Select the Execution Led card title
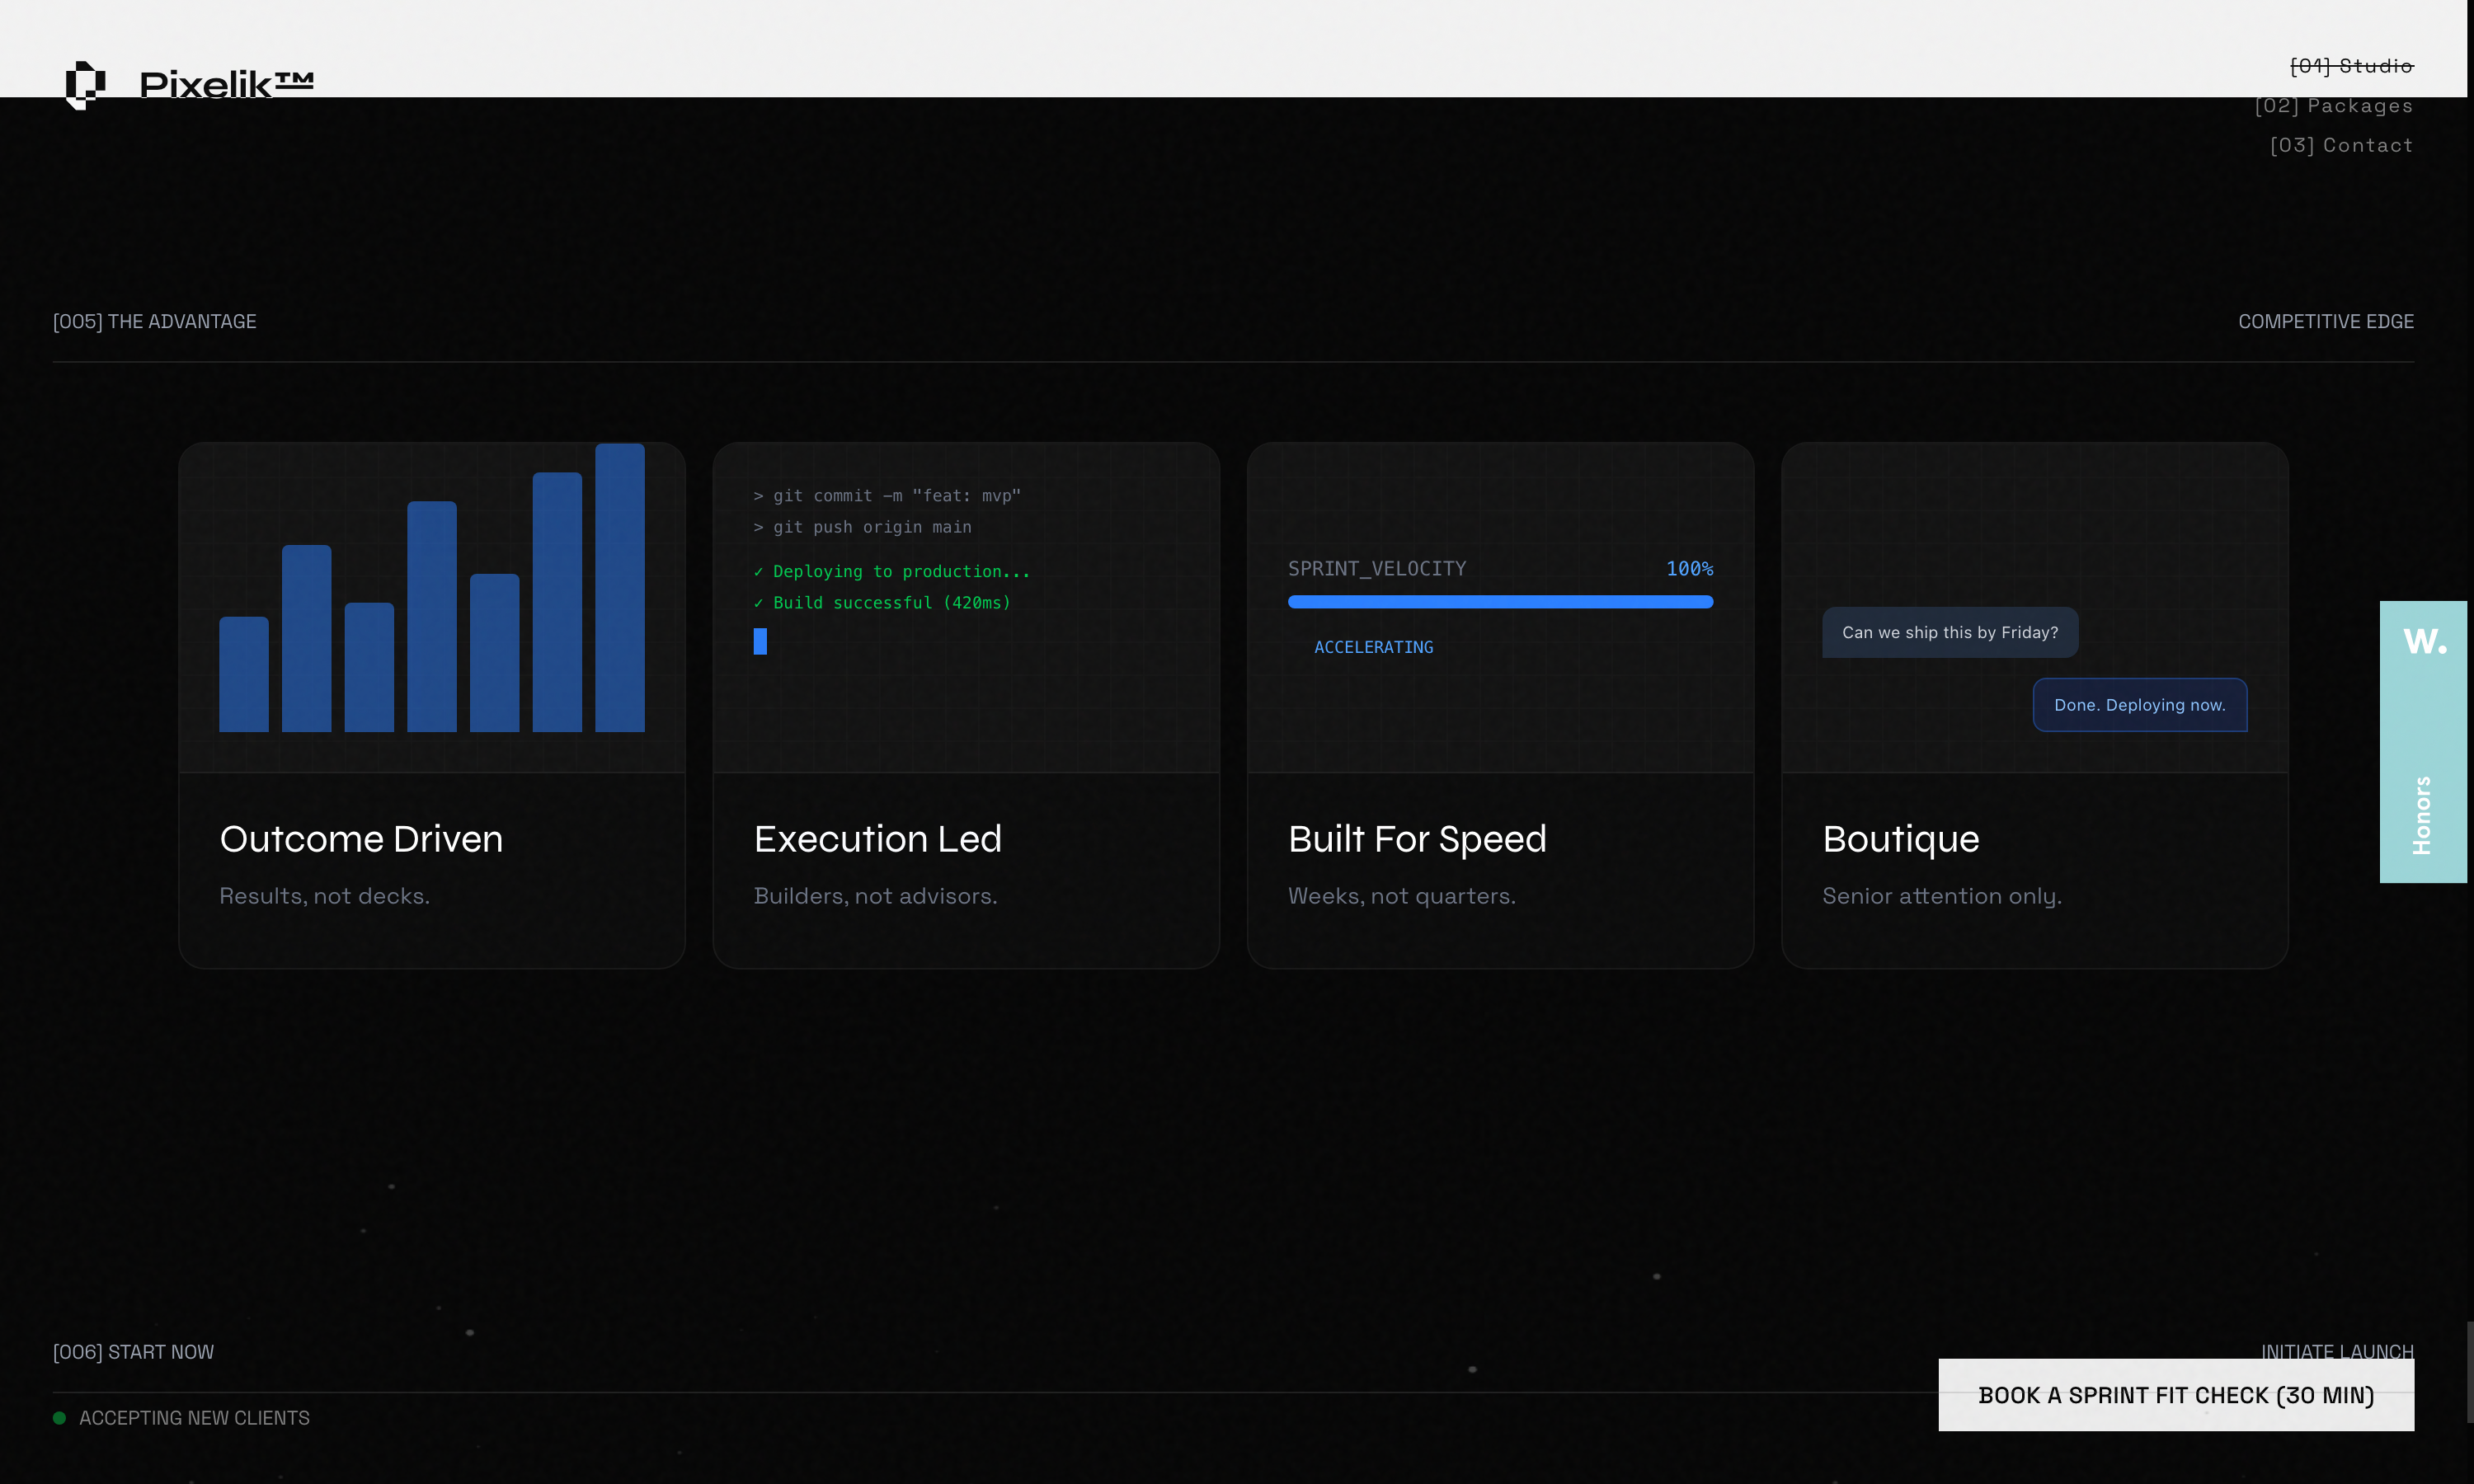The image size is (2474, 1484). click(877, 839)
